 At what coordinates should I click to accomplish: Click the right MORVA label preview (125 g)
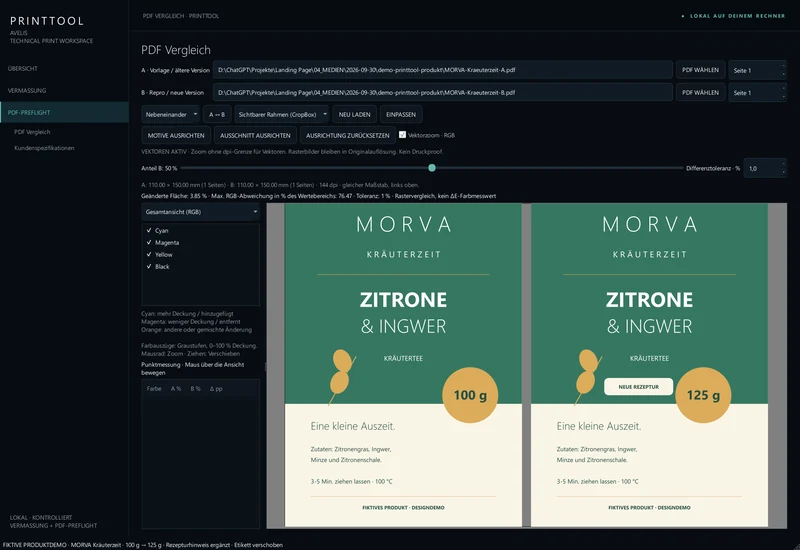649,365
